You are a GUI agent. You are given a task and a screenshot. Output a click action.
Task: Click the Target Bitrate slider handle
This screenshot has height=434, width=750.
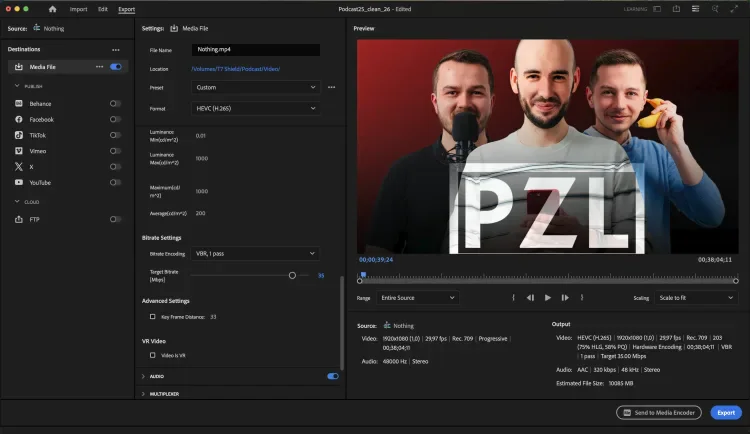[292, 275]
